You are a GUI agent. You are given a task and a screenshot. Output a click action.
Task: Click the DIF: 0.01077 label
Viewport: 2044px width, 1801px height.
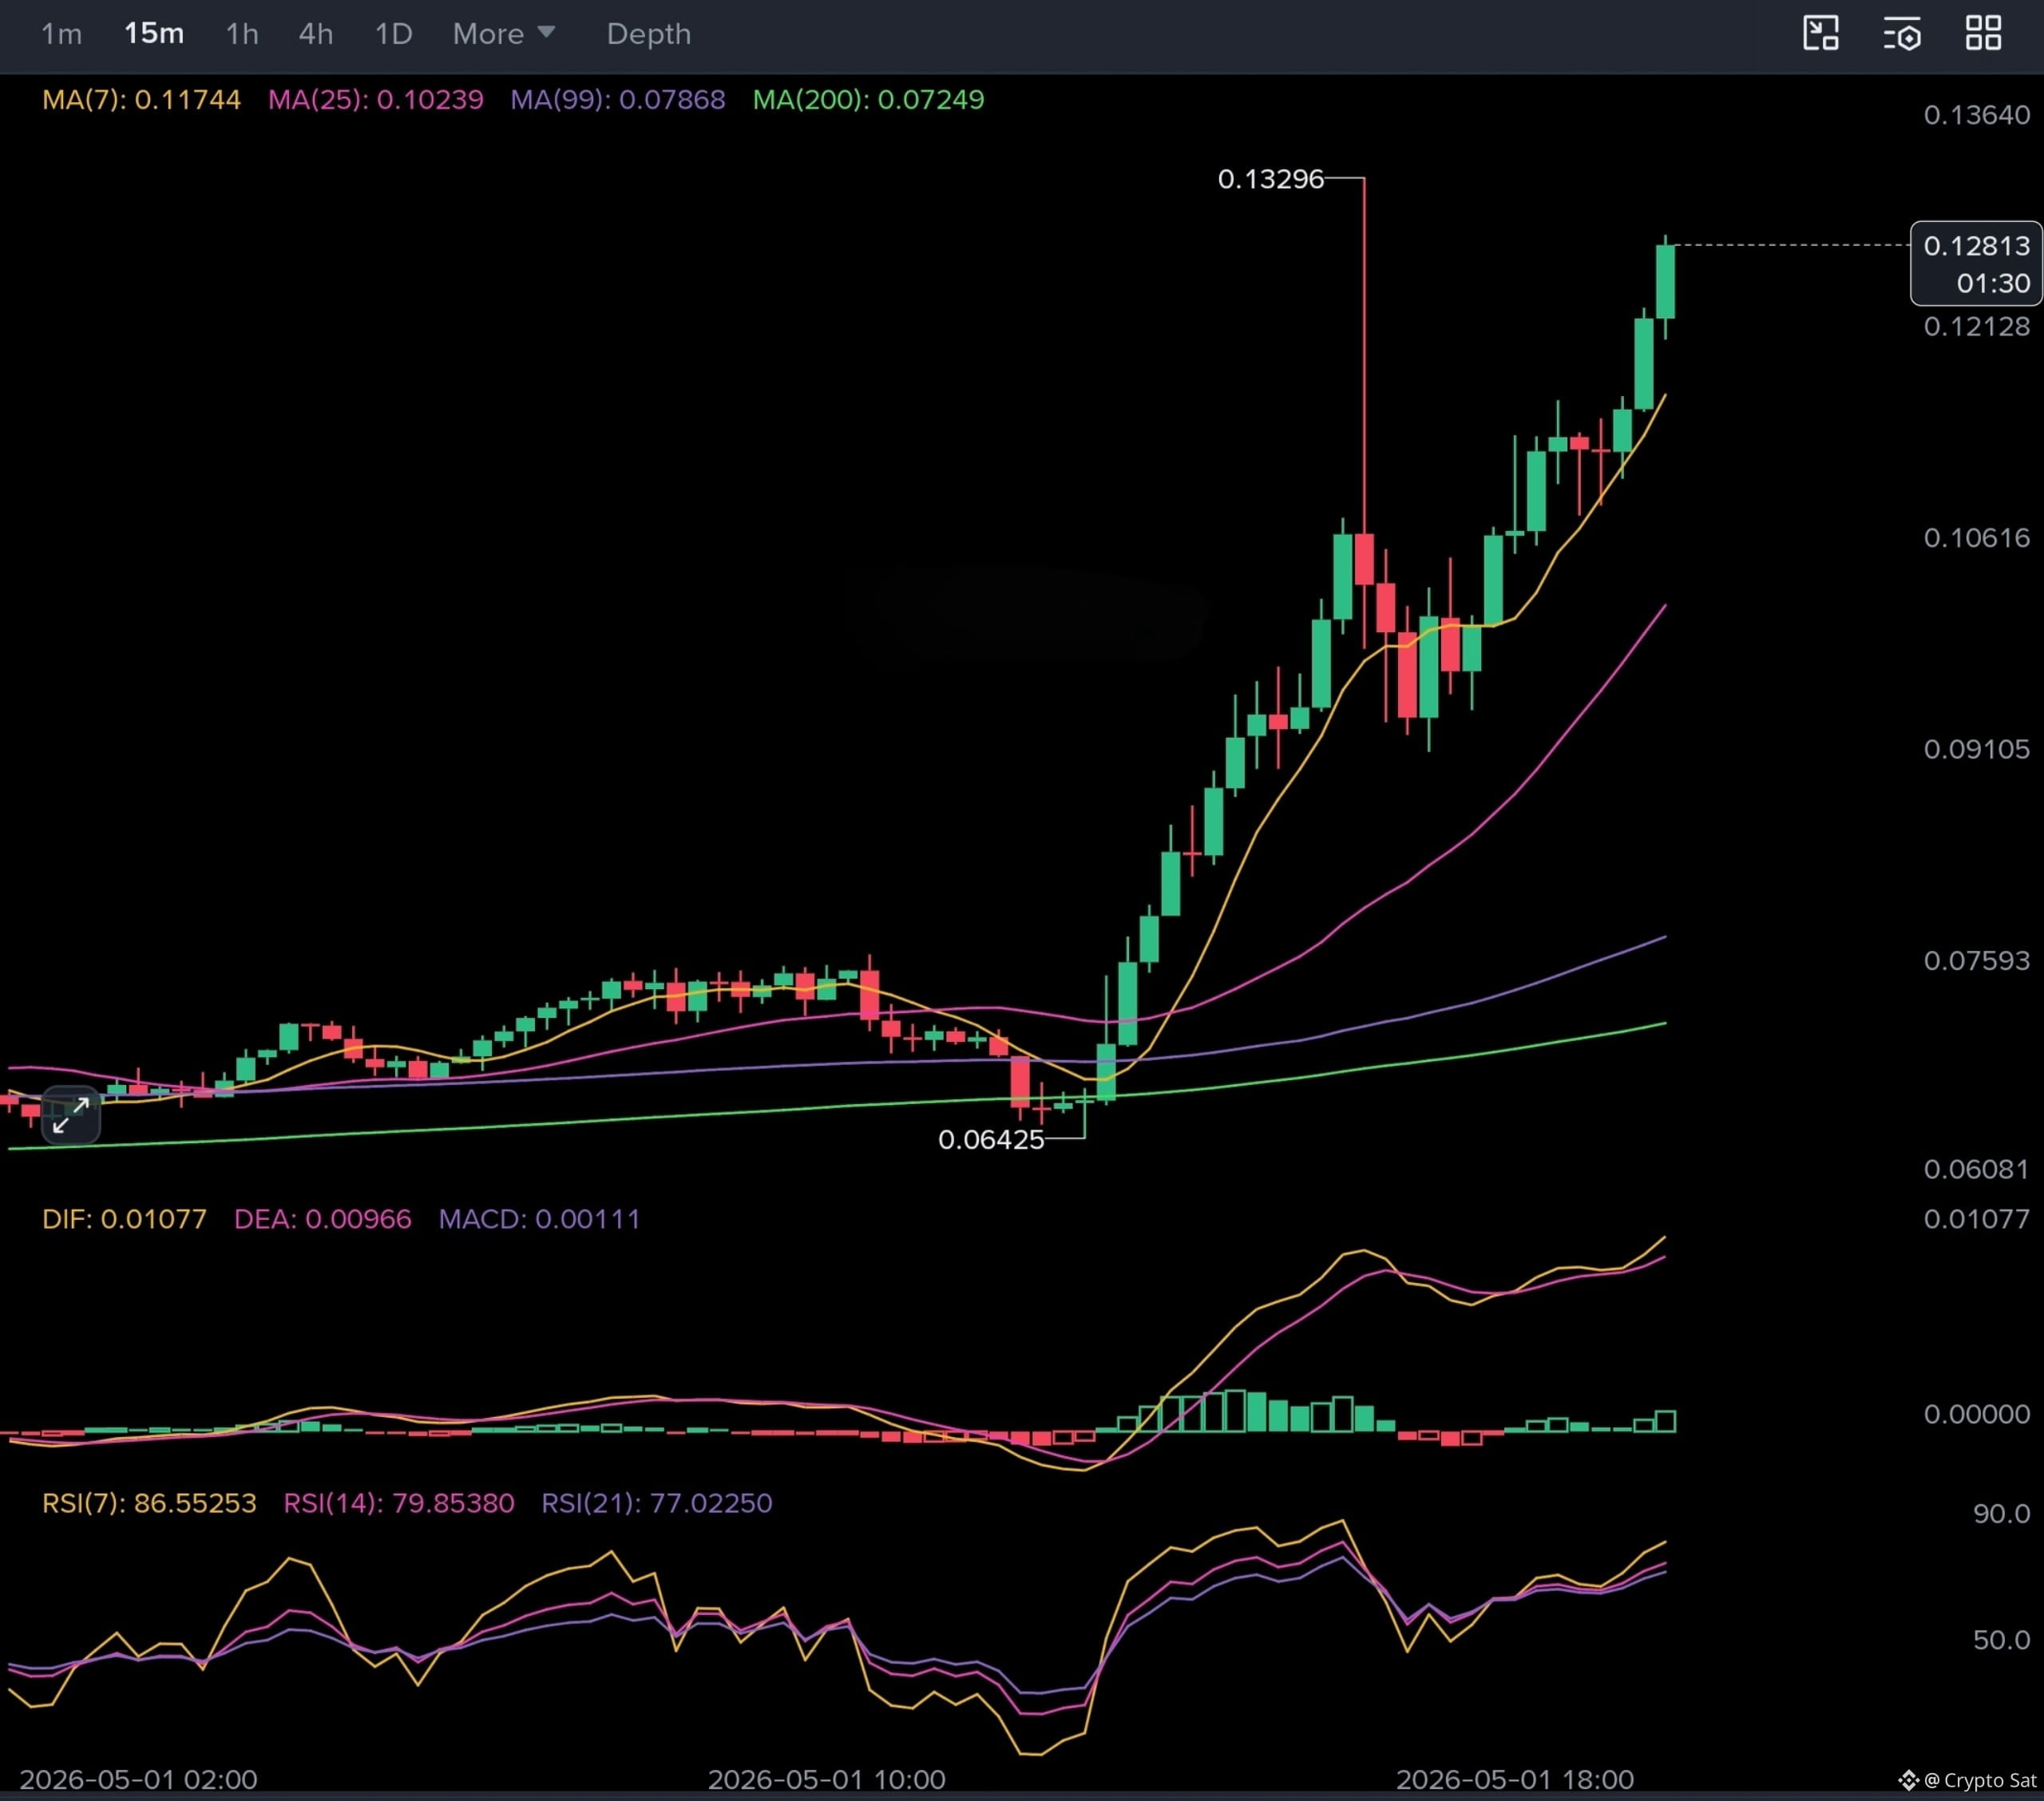pos(124,1219)
